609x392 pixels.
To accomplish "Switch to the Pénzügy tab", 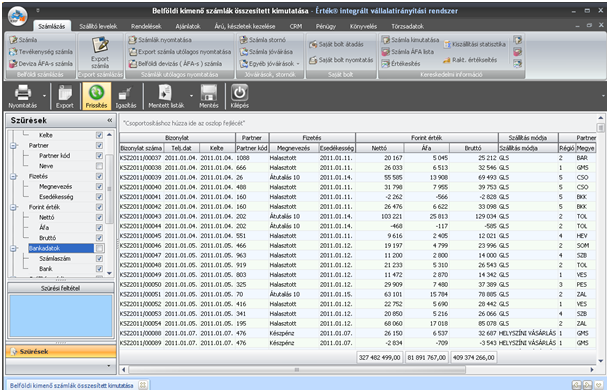I will (325, 26).
